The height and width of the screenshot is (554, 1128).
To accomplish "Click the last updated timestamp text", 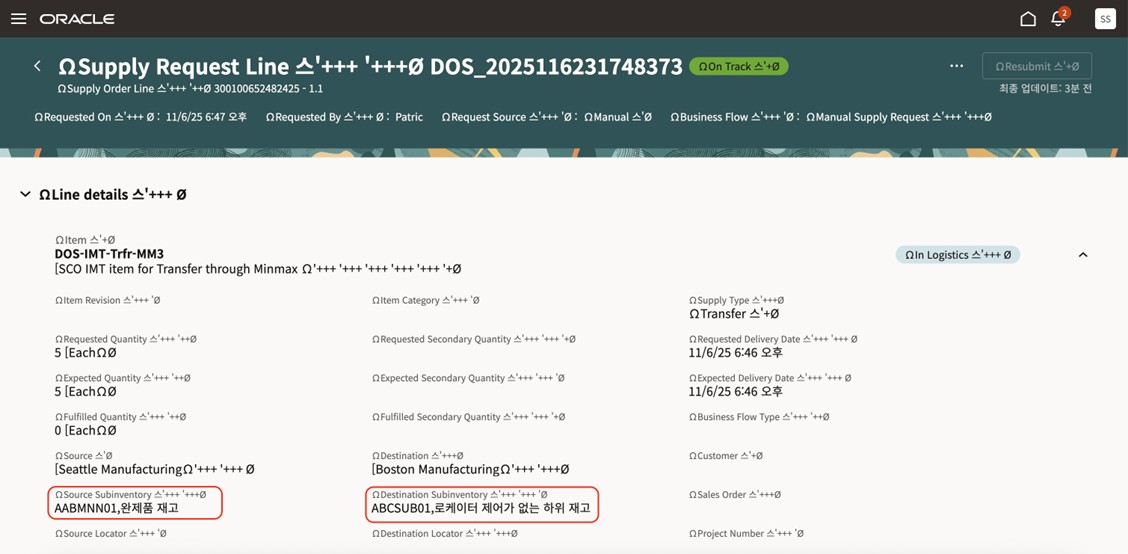I will [x=1045, y=88].
